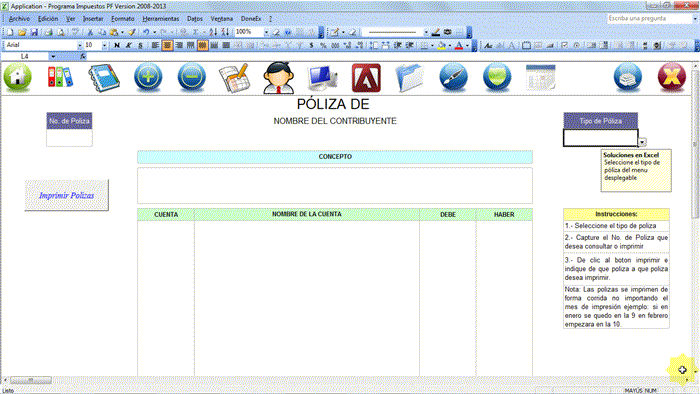Click the blue paintbrush circle icon

[453, 77]
